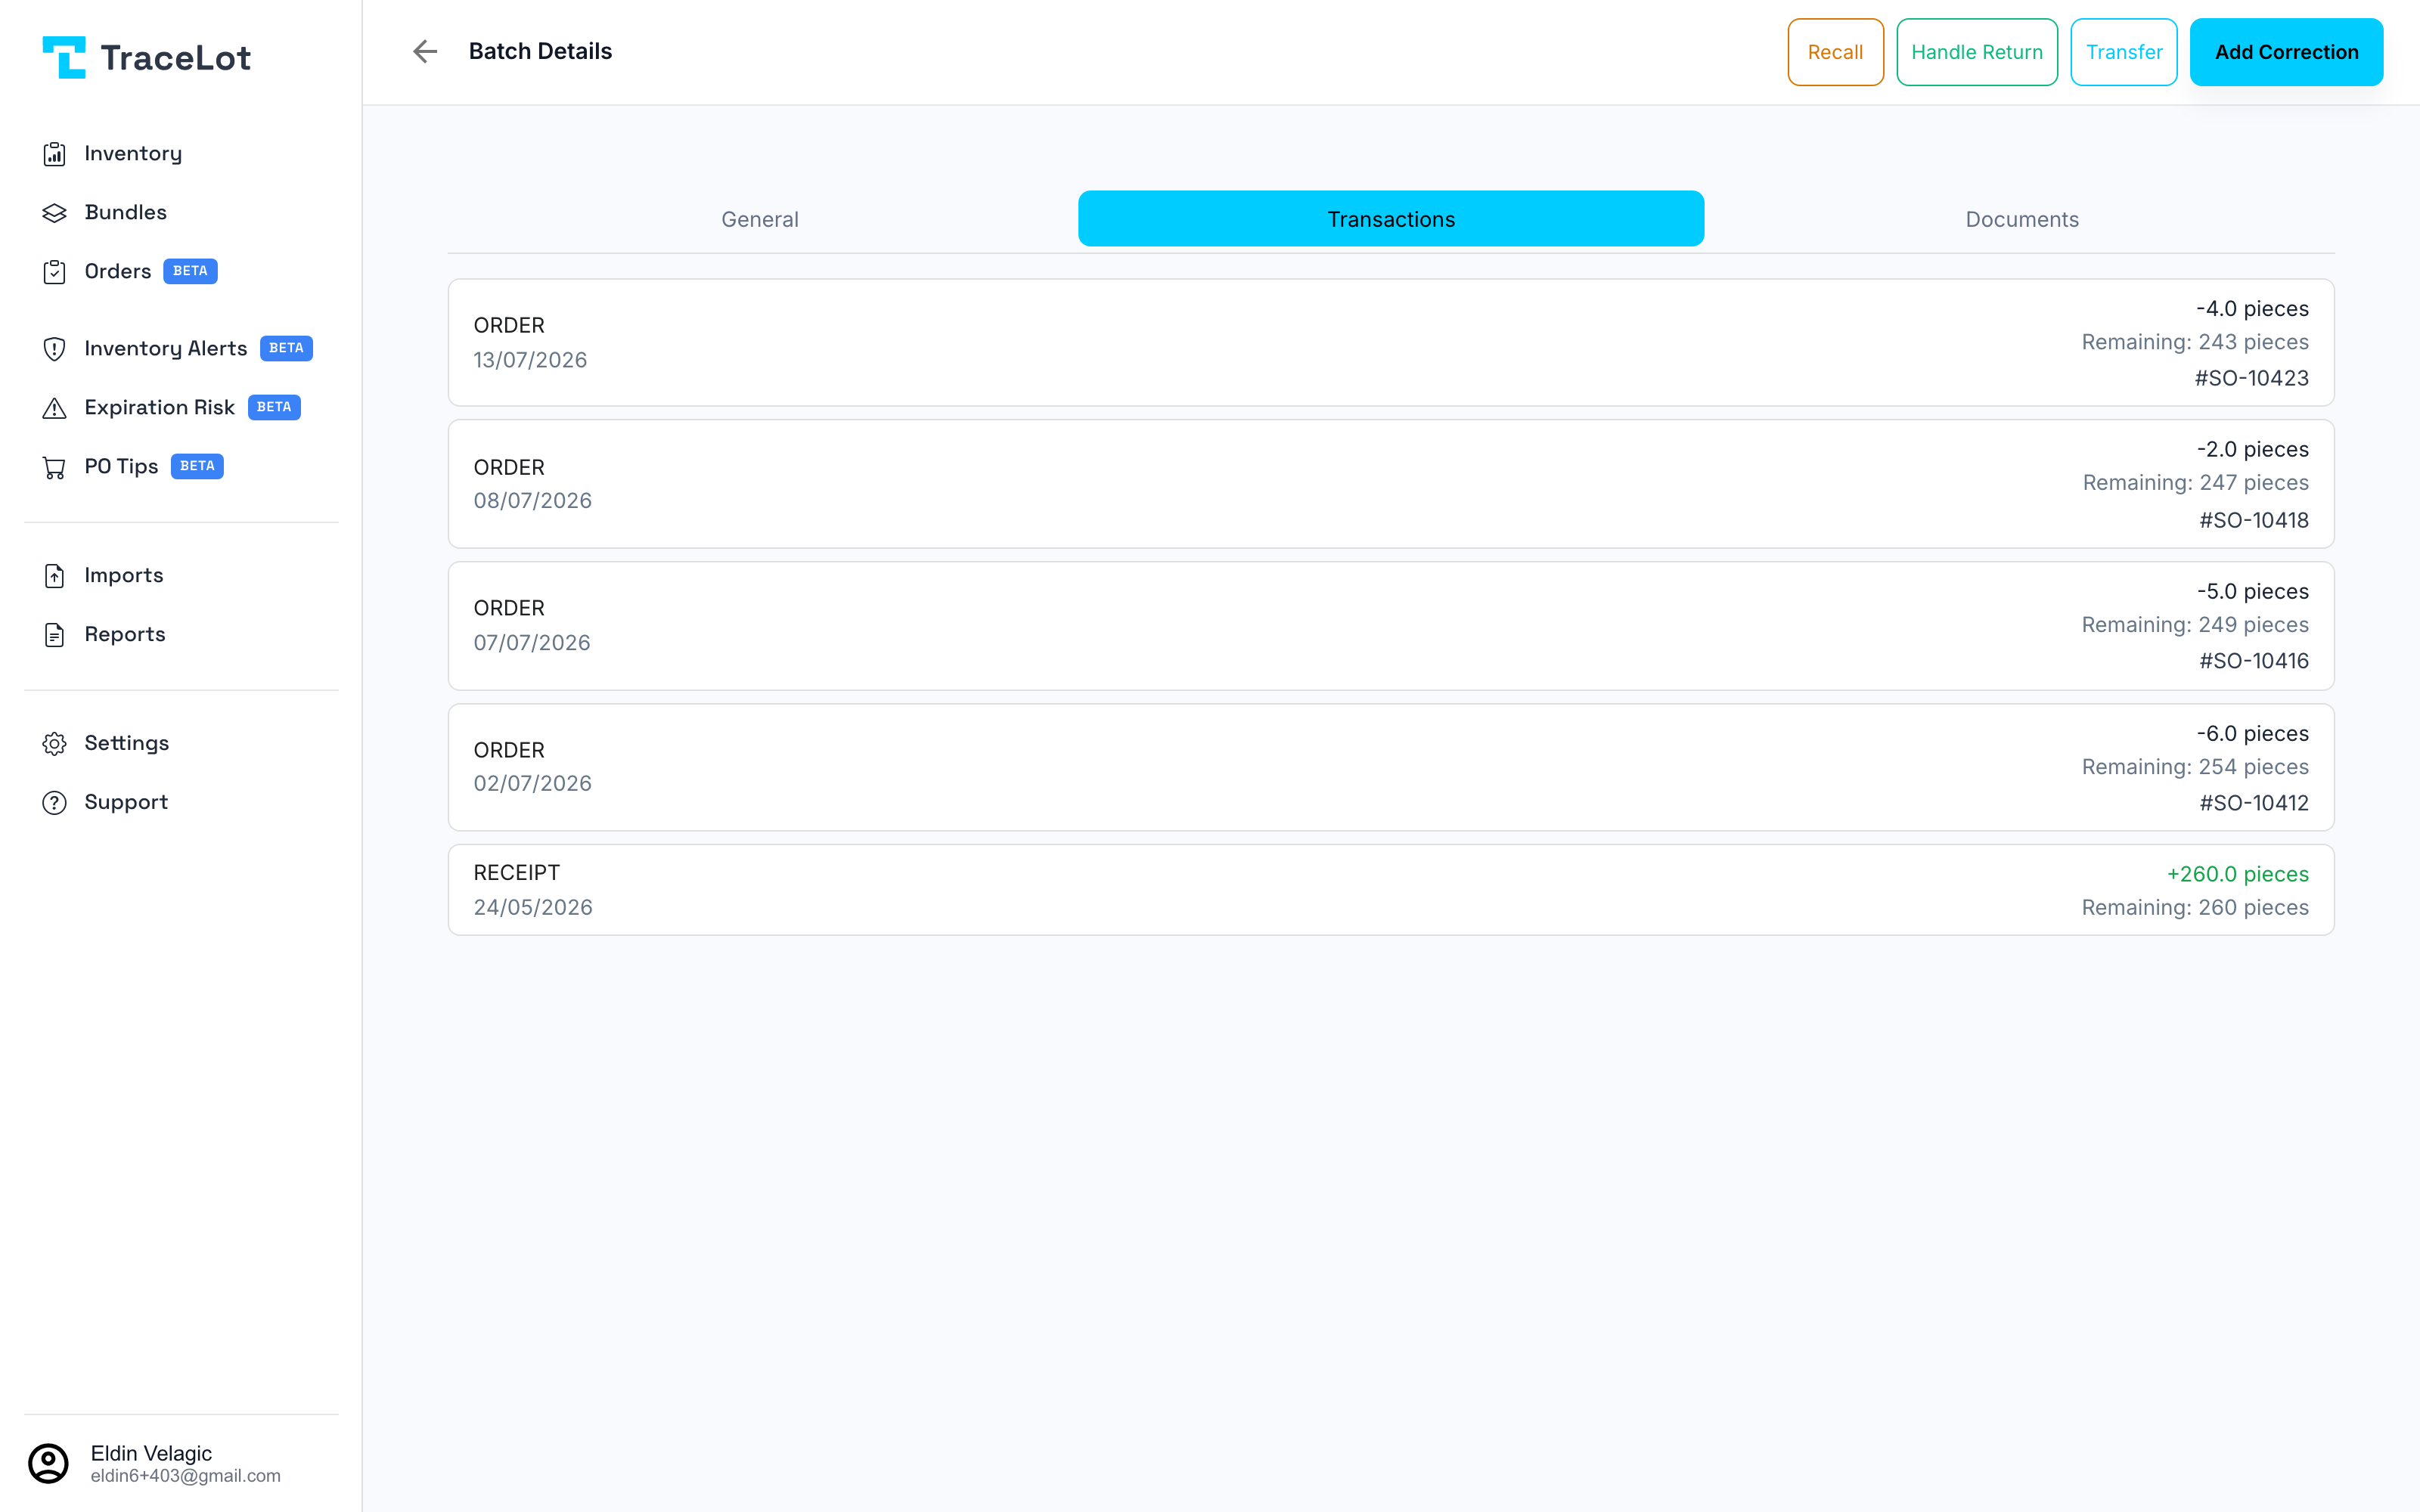2420x1512 pixels.
Task: Click the Reports document icon
Action: click(54, 635)
